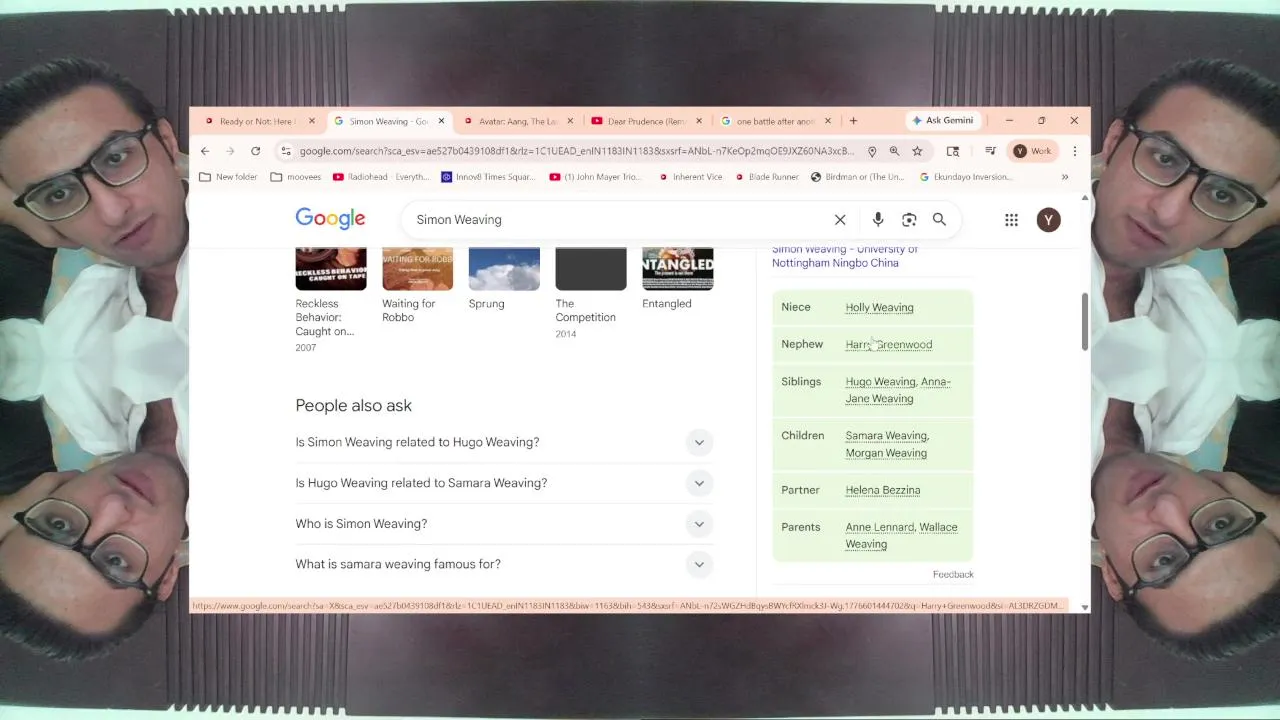Screen dimensions: 1280x720
Task: Open the Work profile button
Action: pyautogui.click(x=1033, y=151)
